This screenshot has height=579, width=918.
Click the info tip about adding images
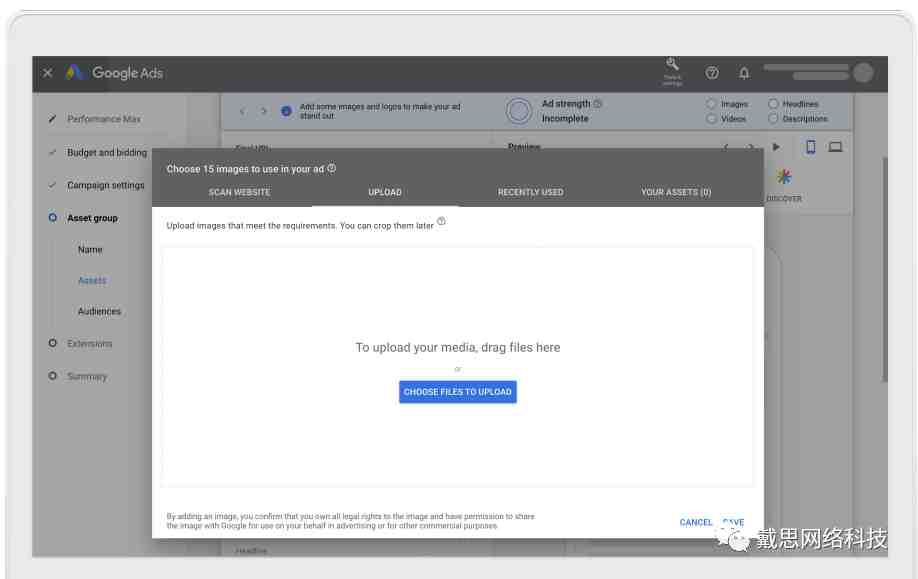286,111
